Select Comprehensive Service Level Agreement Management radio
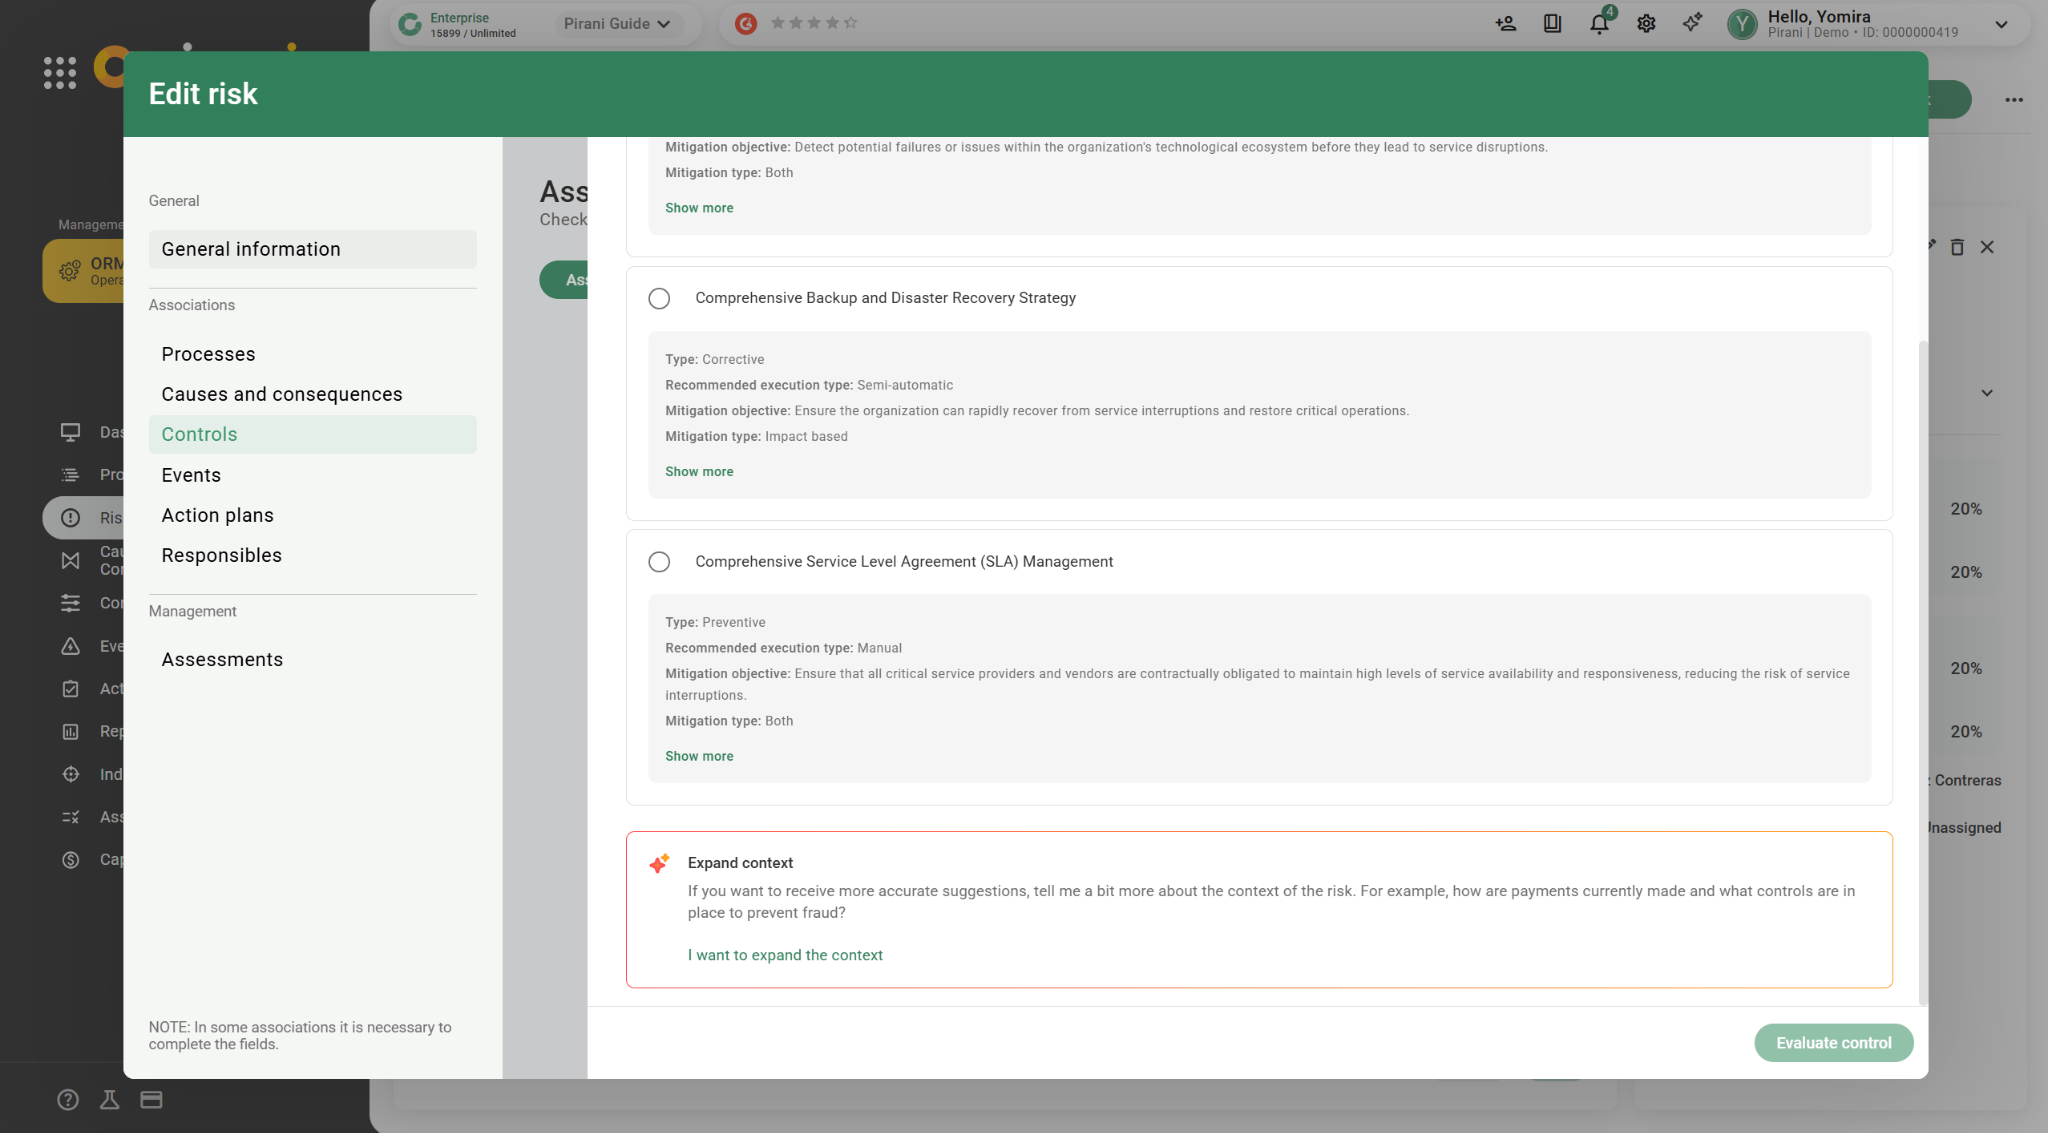Viewport: 2048px width, 1133px height. point(659,562)
